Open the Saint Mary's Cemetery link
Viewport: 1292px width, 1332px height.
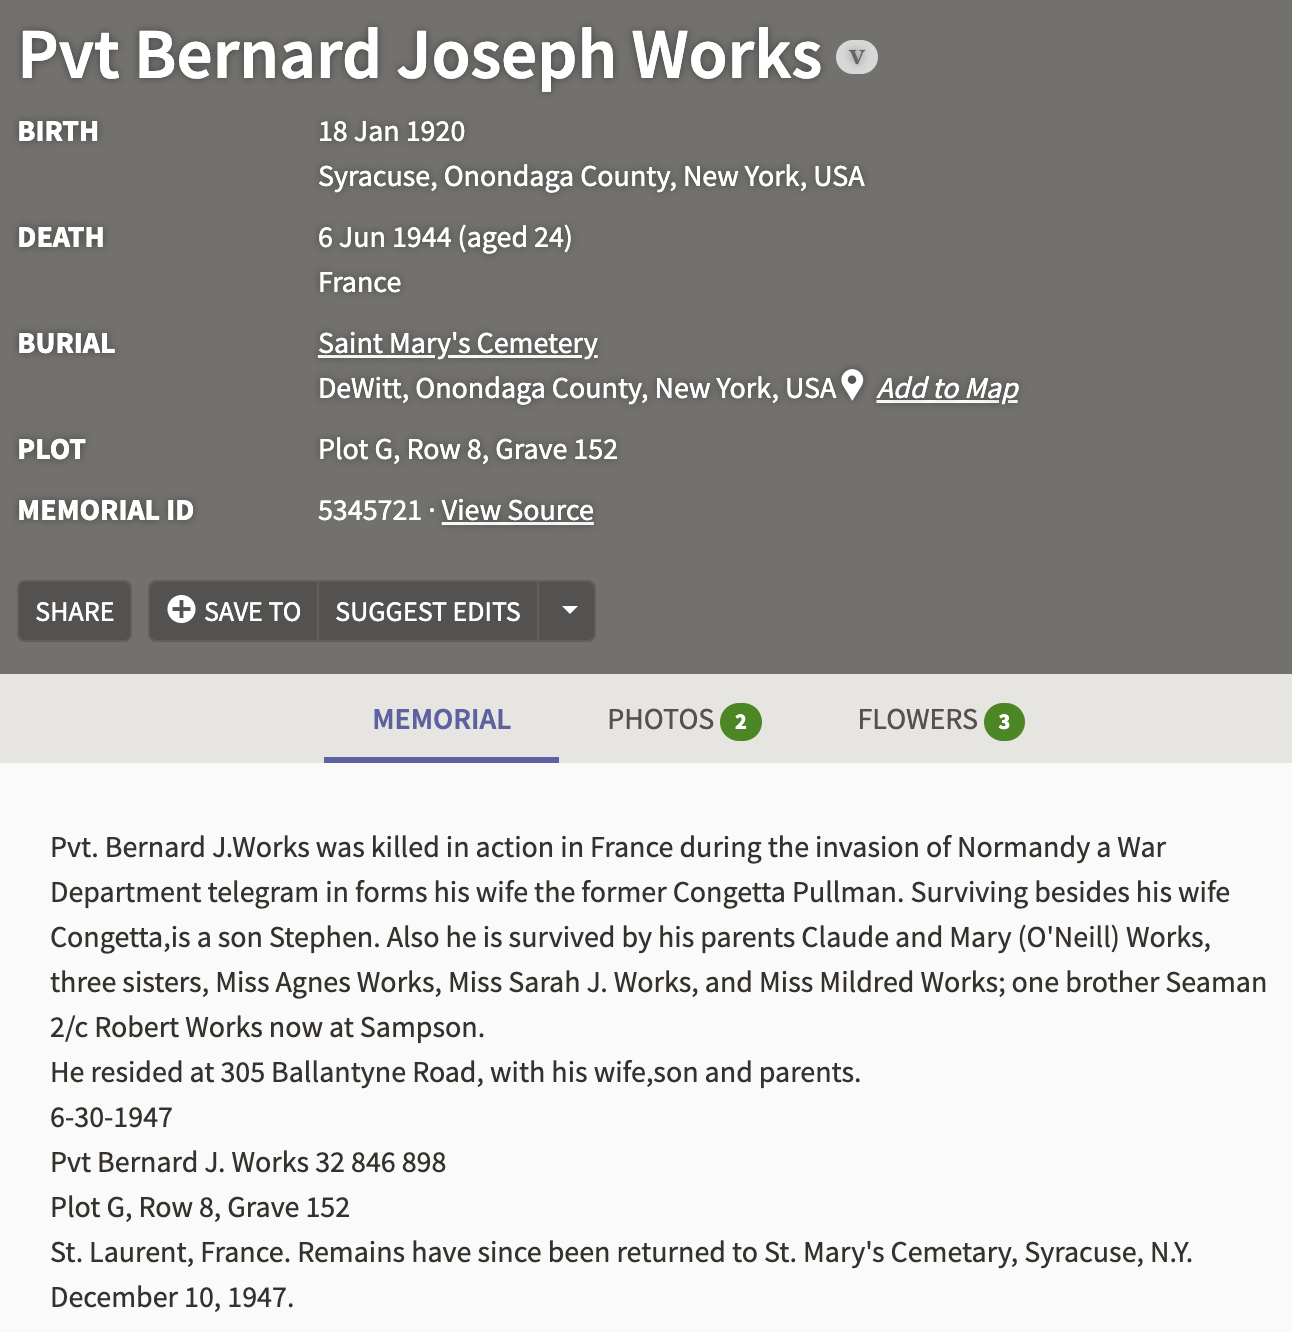[457, 343]
